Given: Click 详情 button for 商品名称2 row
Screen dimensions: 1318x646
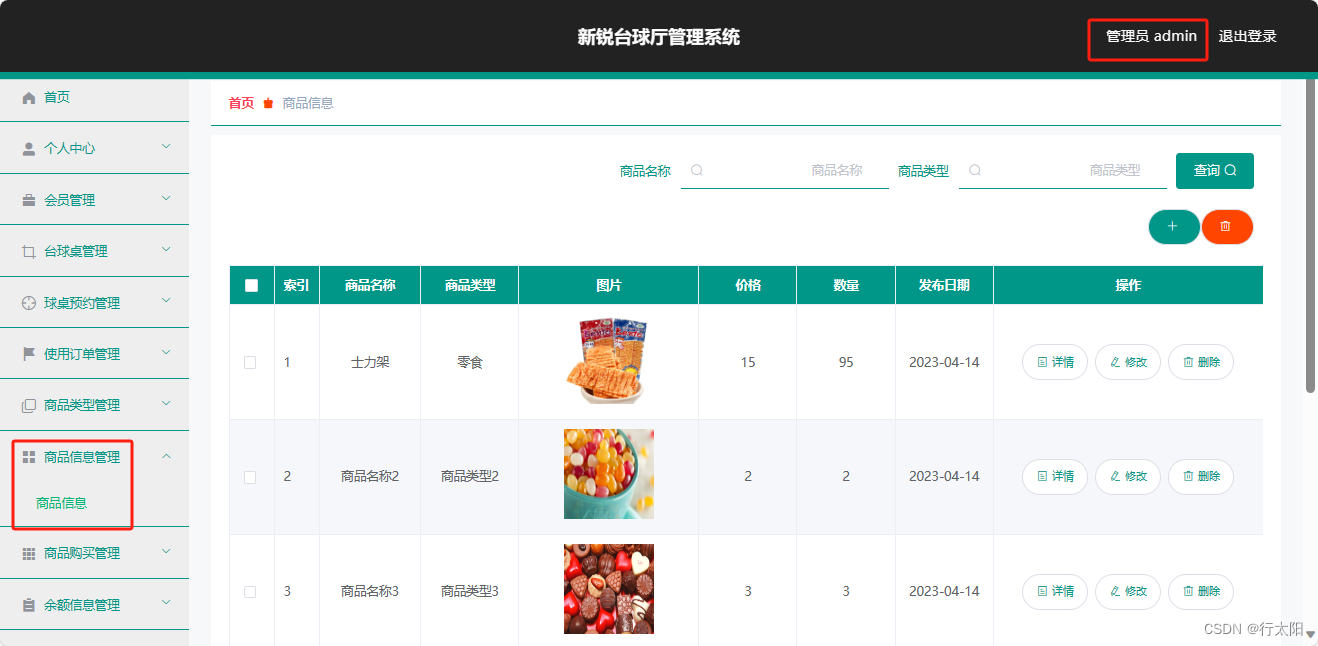Looking at the screenshot, I should (1055, 477).
